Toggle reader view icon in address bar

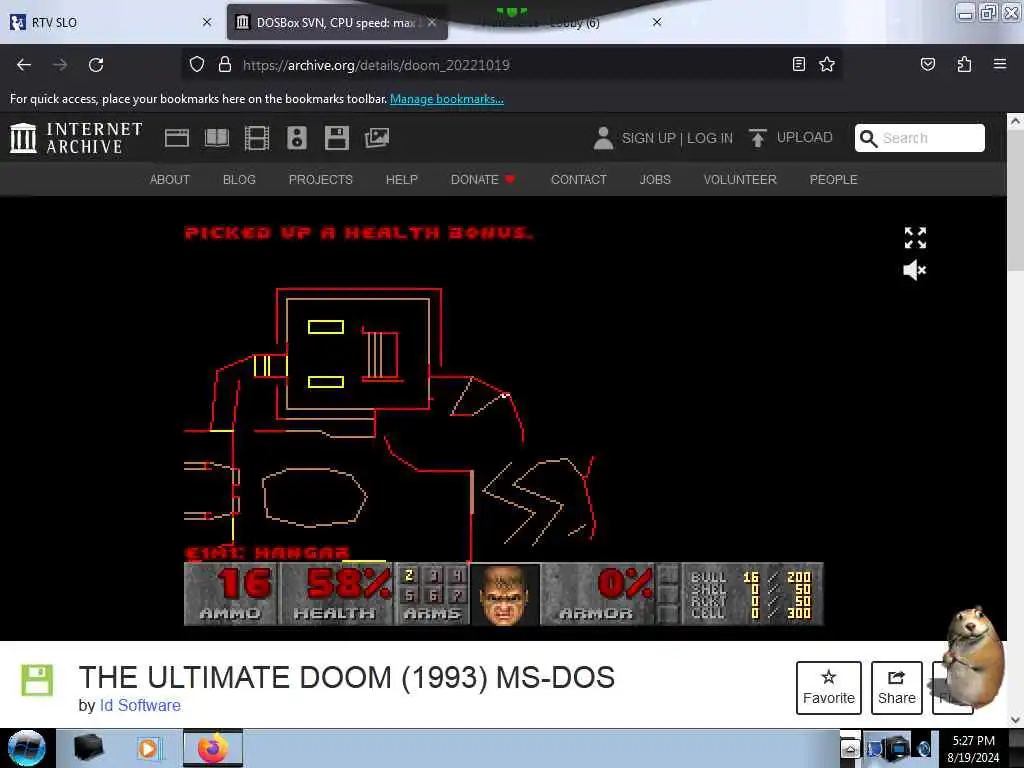799,64
